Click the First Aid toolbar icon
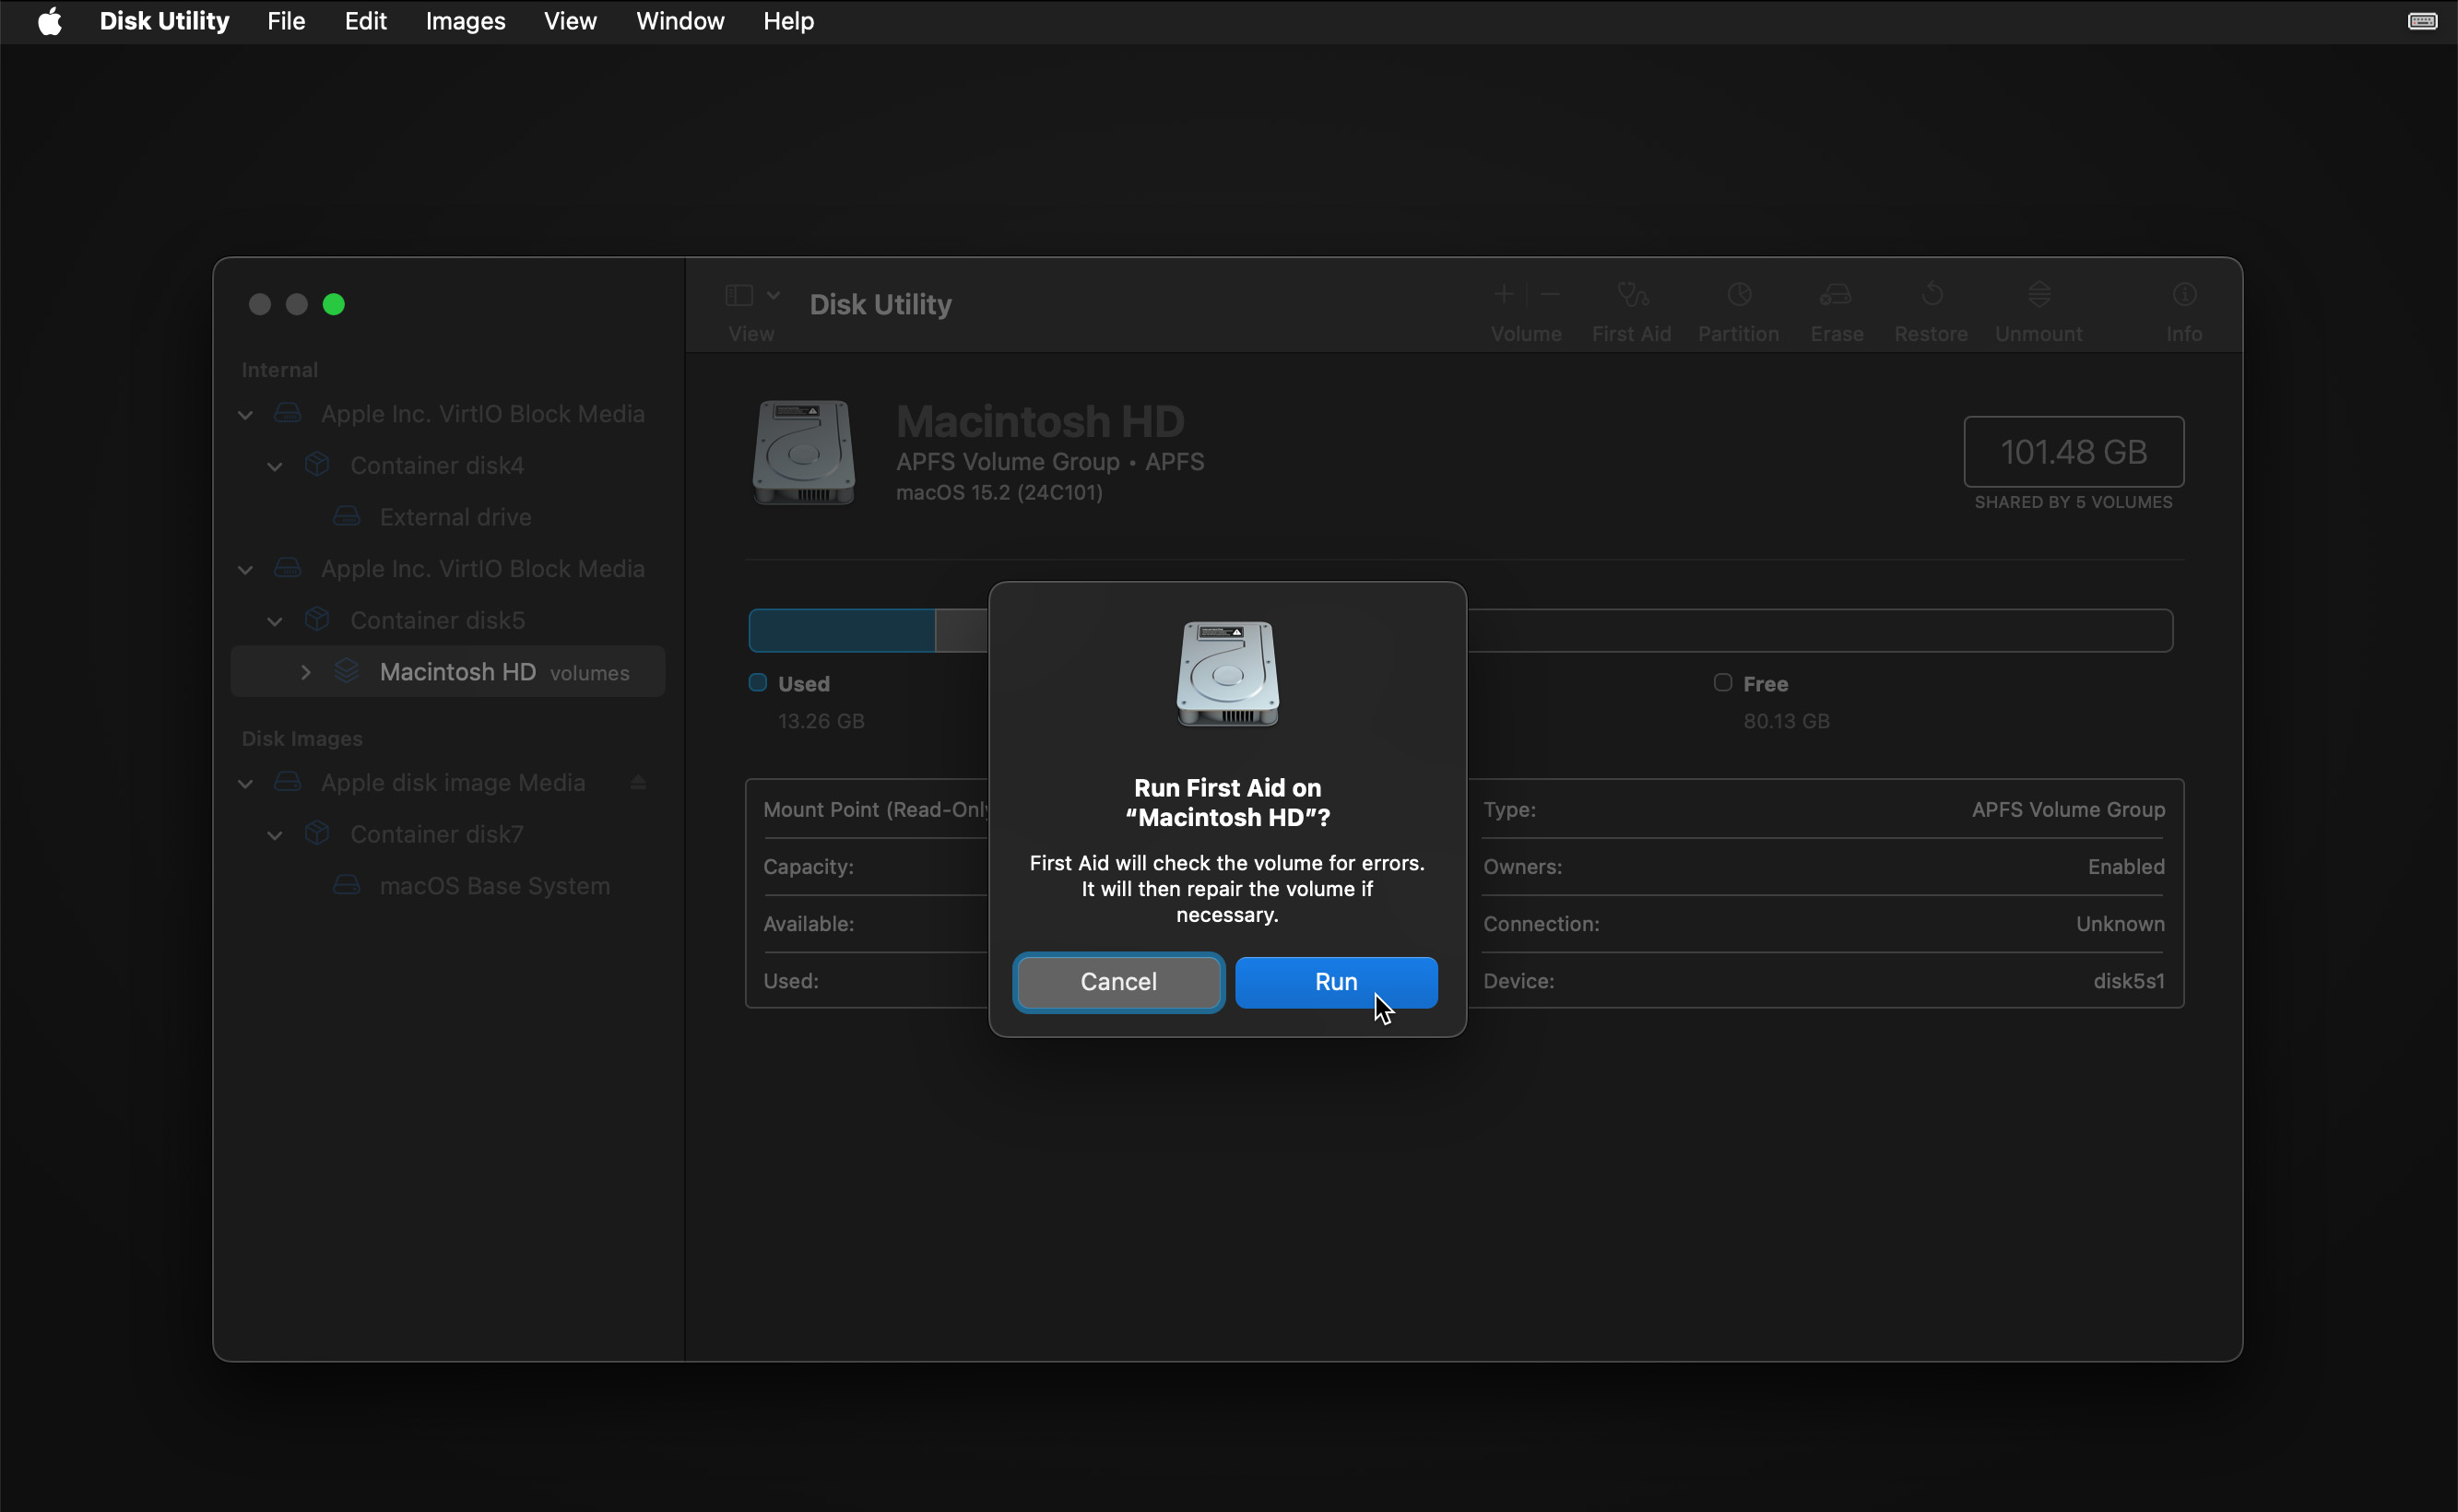Viewport: 2458px width, 1512px height. point(1632,295)
